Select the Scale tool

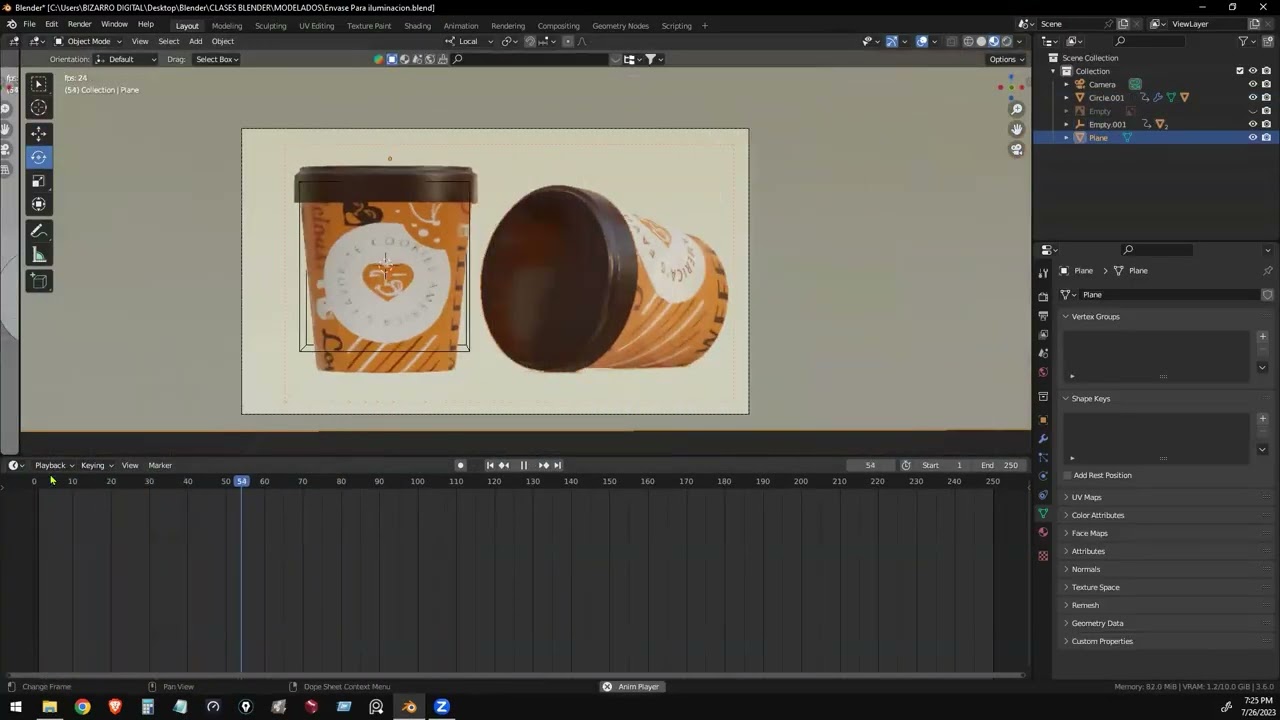pos(39,181)
